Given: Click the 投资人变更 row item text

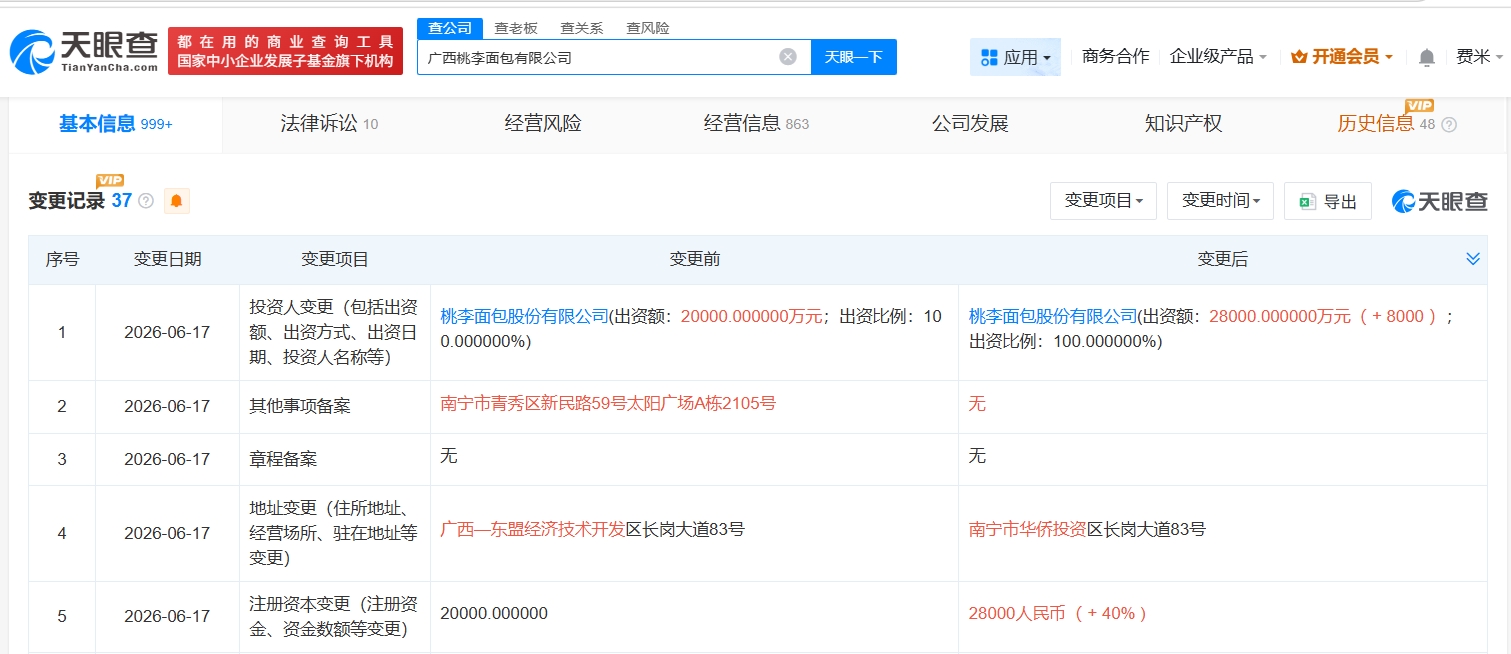Looking at the screenshot, I should coord(334,332).
